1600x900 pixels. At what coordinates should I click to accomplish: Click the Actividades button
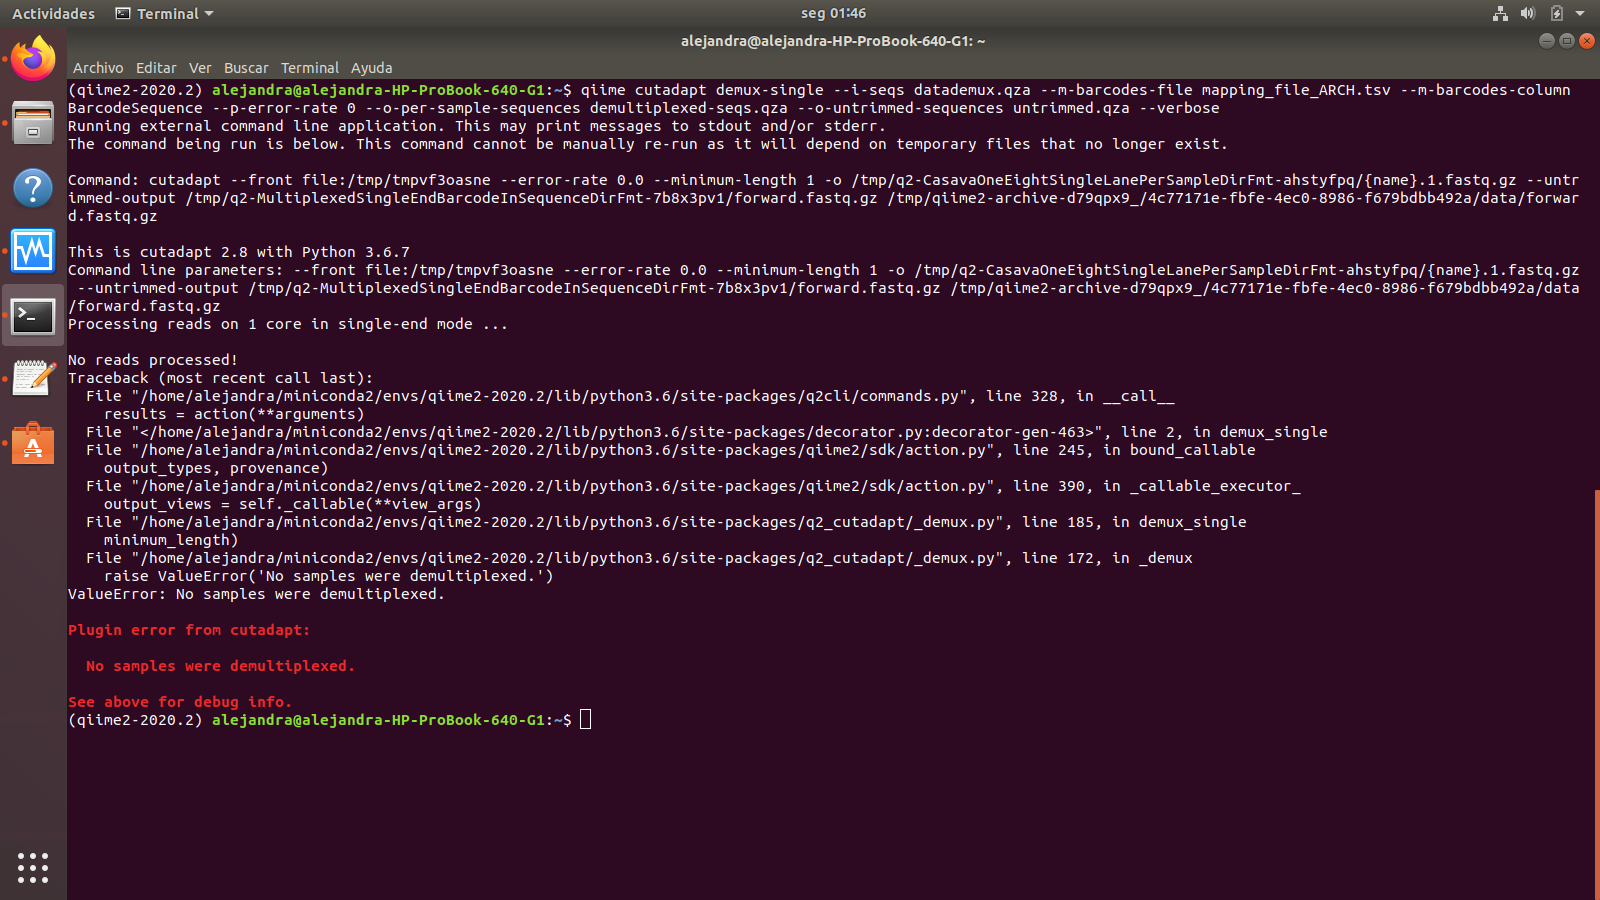pyautogui.click(x=53, y=14)
